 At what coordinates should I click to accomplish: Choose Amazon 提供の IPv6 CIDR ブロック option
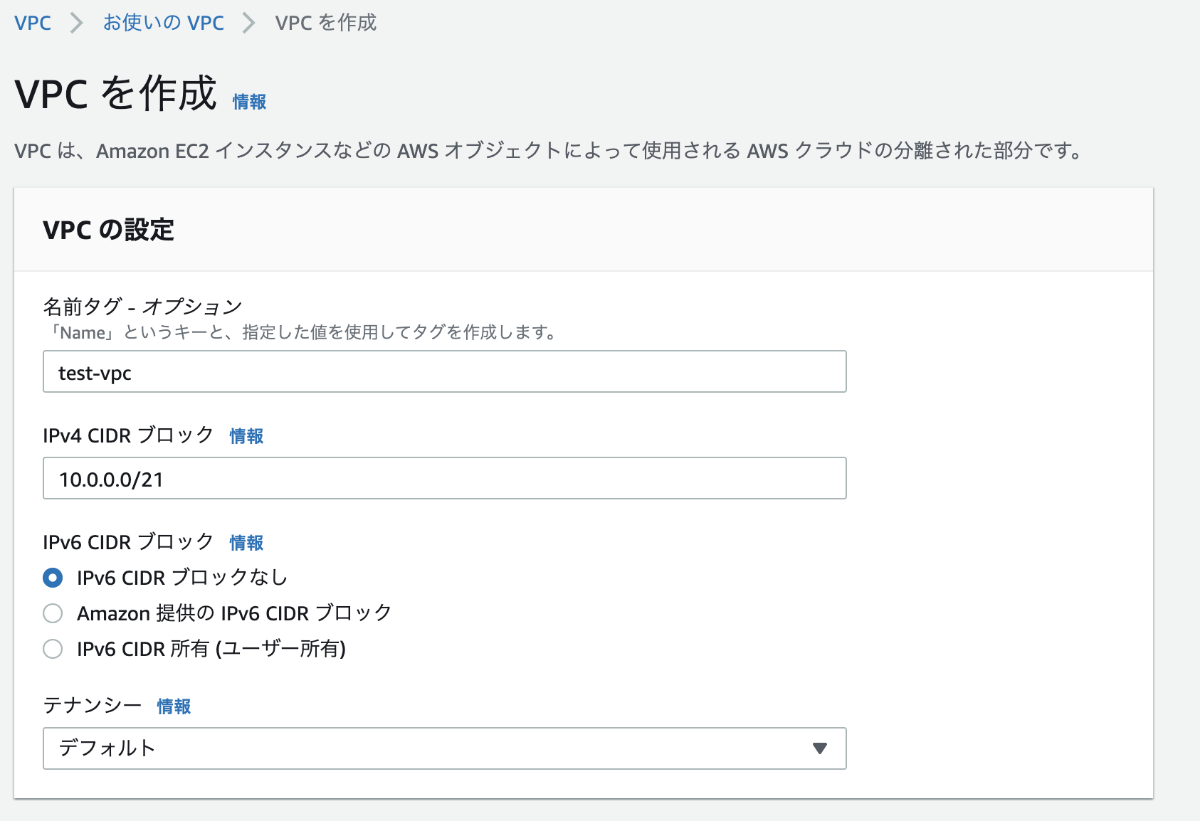tap(53, 613)
